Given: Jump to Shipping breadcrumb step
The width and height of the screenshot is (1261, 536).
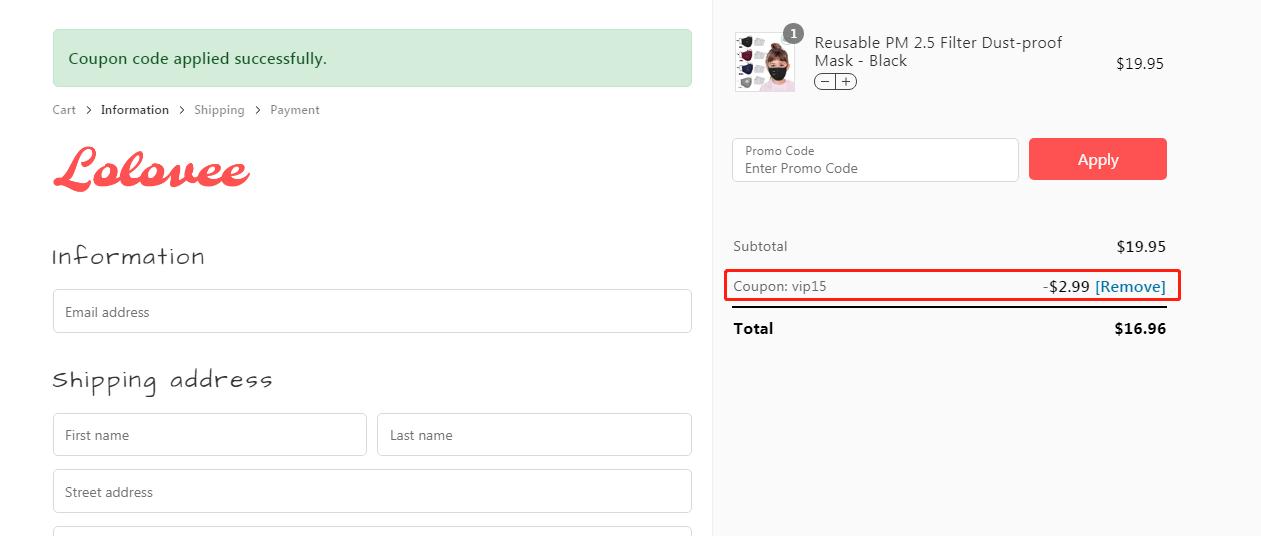Looking at the screenshot, I should coord(219,110).
